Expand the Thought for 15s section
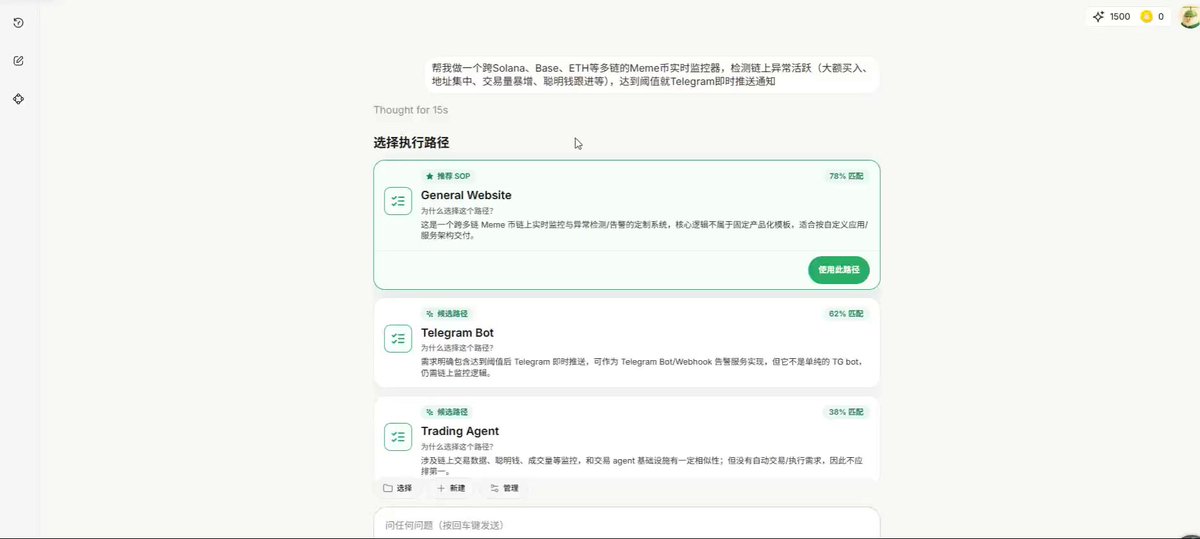This screenshot has width=1200, height=539. click(x=411, y=110)
